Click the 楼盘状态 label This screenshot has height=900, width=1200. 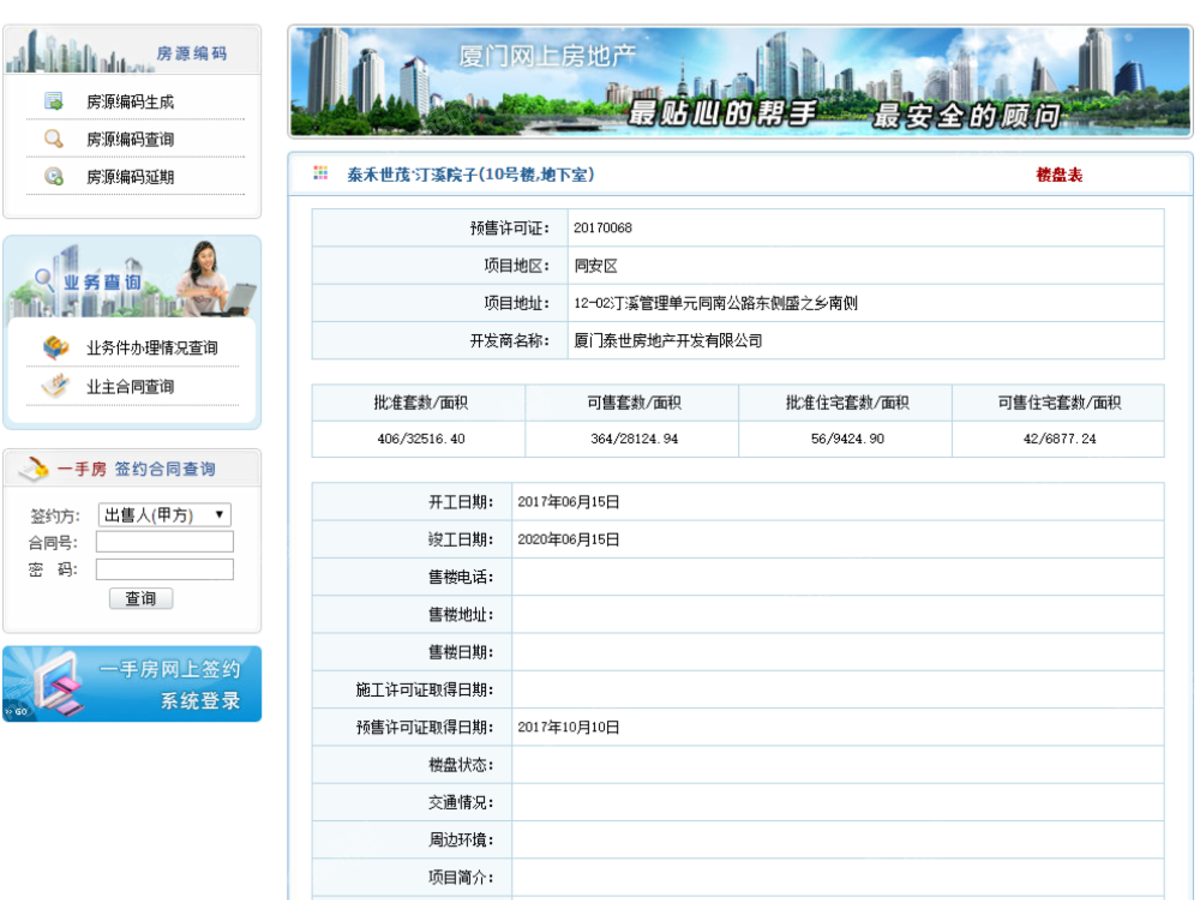click(461, 765)
